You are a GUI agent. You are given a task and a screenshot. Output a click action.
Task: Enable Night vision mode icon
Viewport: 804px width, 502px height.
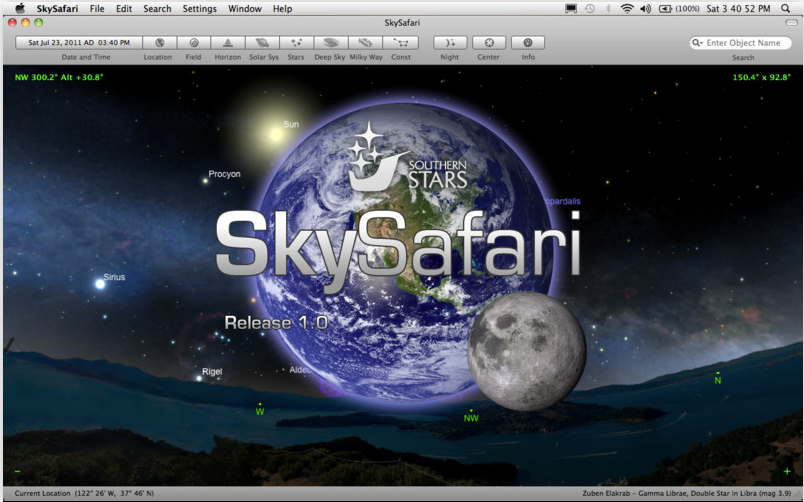tap(450, 43)
